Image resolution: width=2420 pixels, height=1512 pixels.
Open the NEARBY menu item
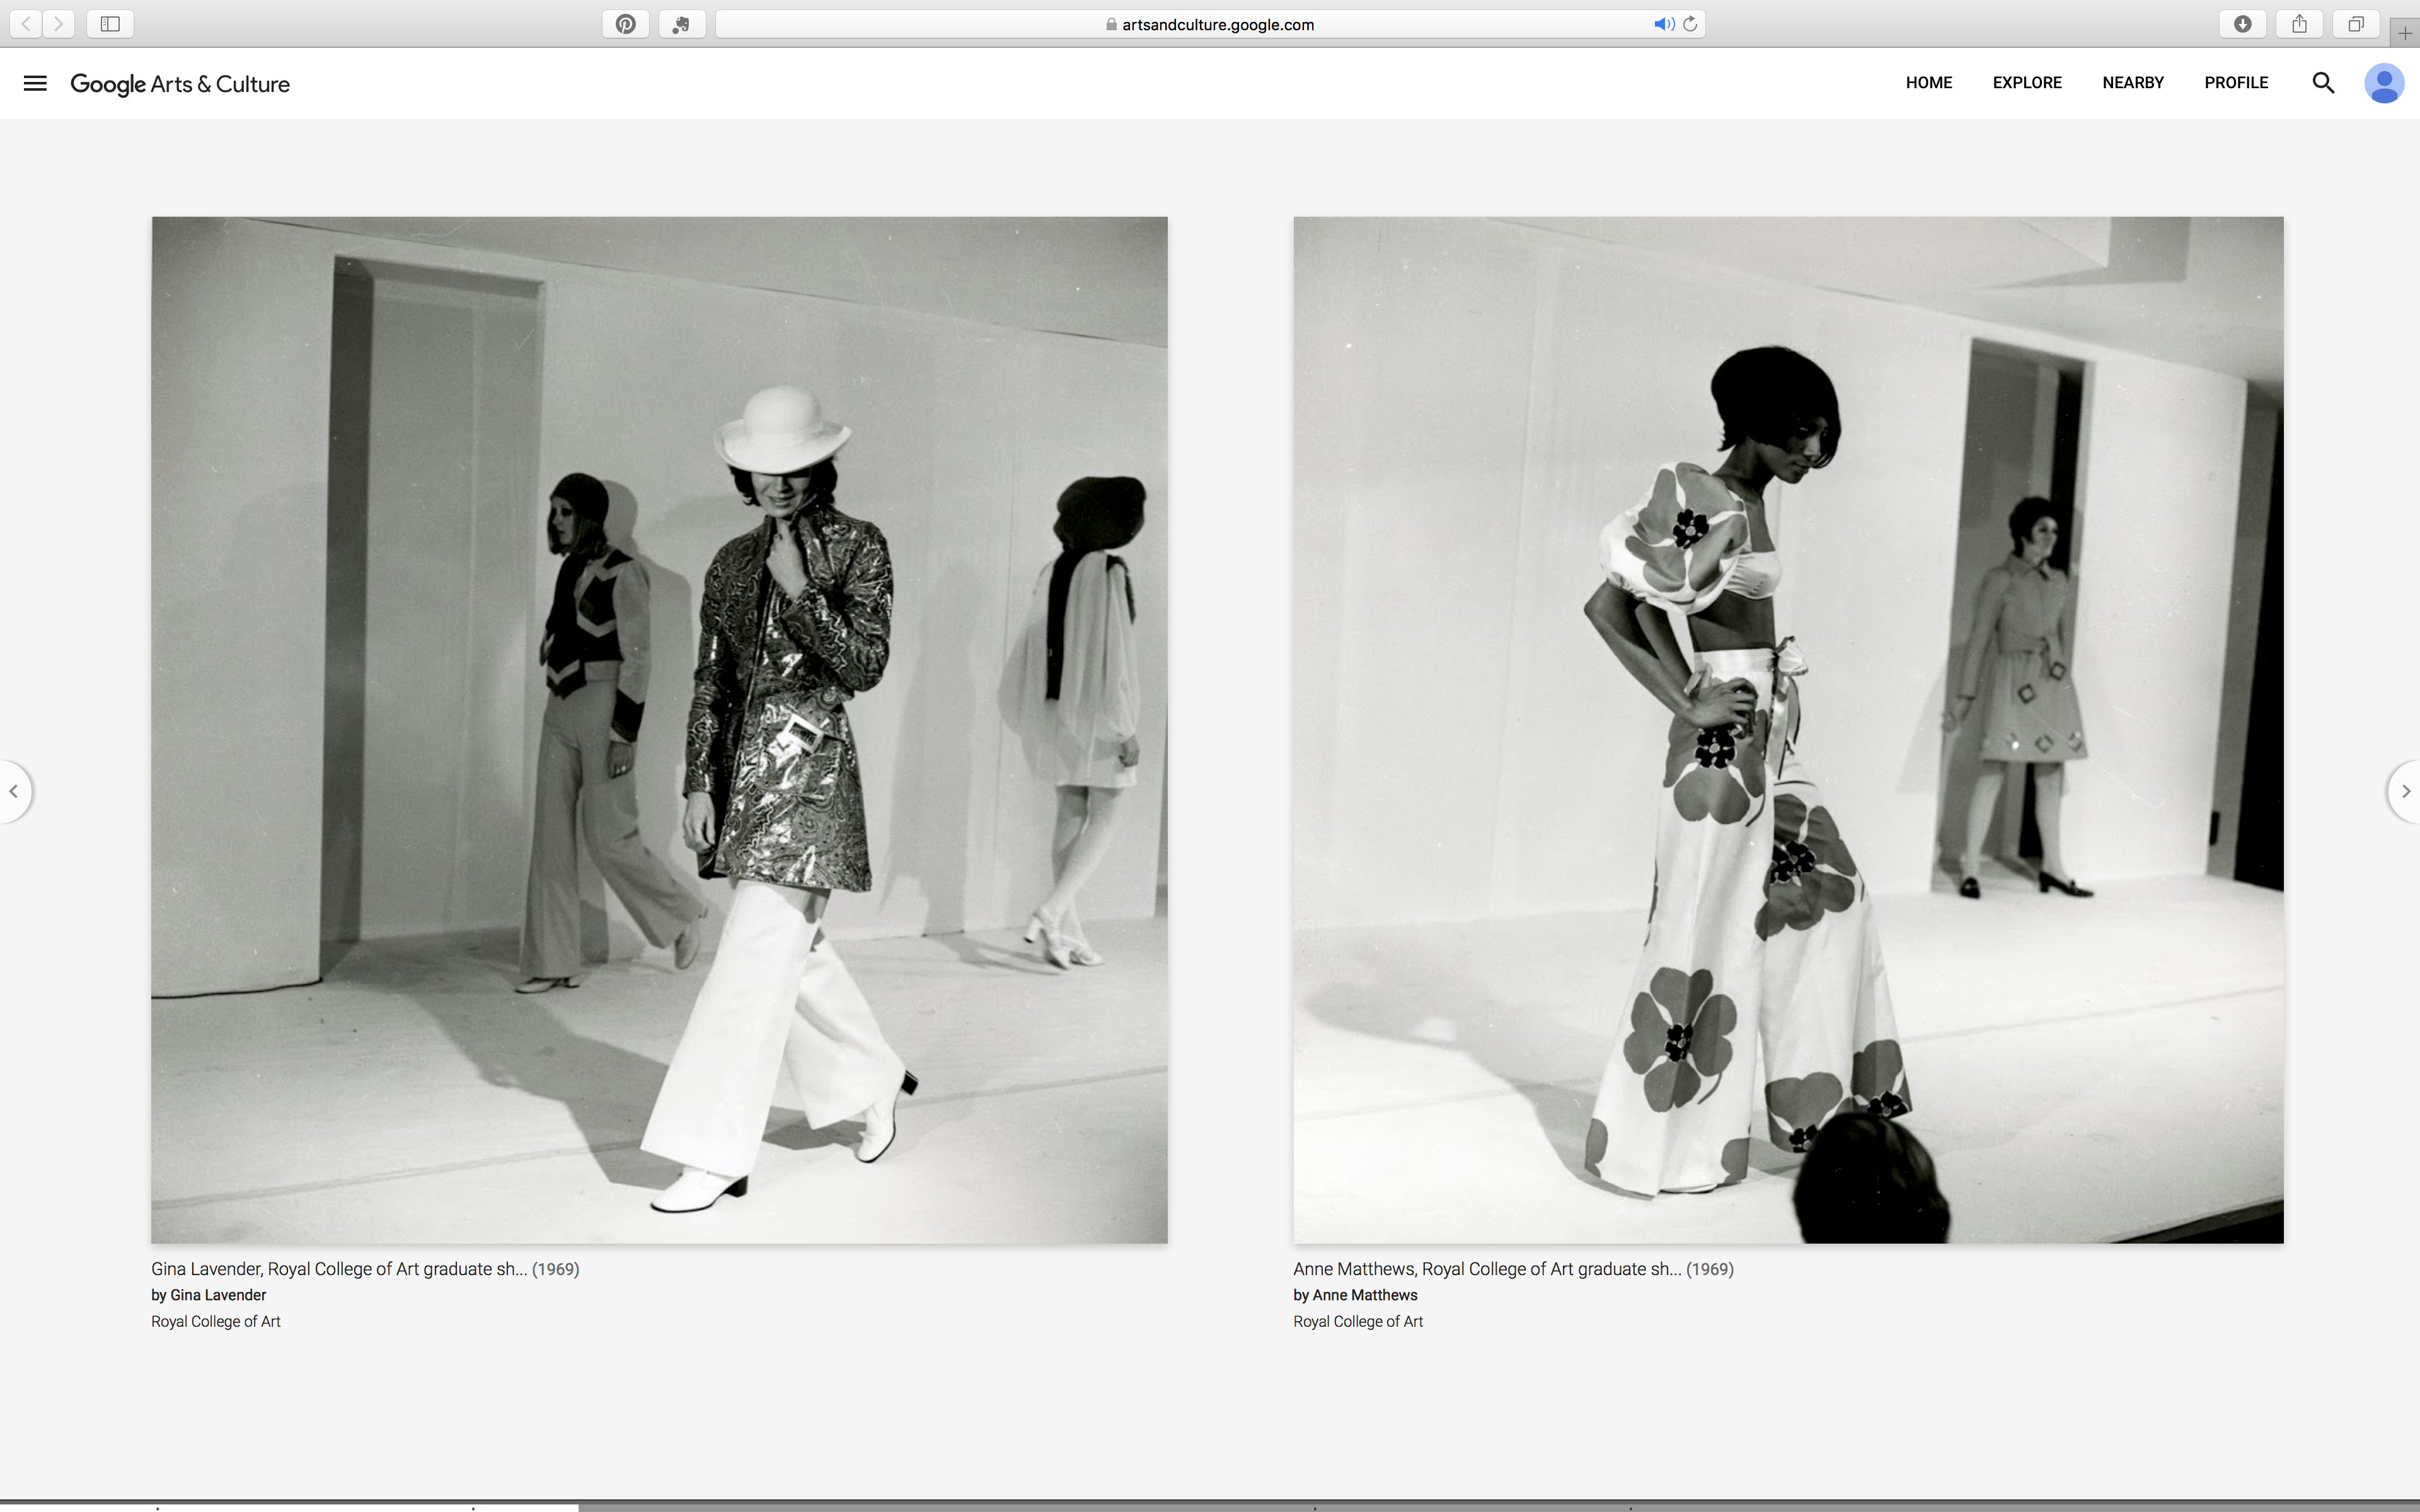coord(2132,83)
